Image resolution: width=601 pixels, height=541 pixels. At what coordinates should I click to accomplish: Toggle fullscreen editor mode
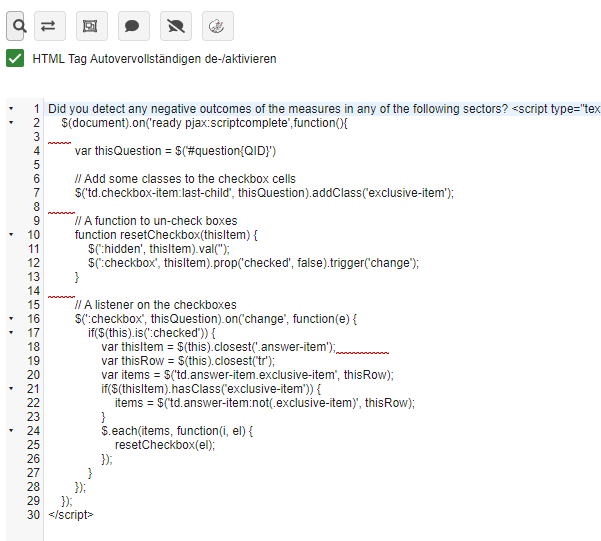[x=91, y=24]
